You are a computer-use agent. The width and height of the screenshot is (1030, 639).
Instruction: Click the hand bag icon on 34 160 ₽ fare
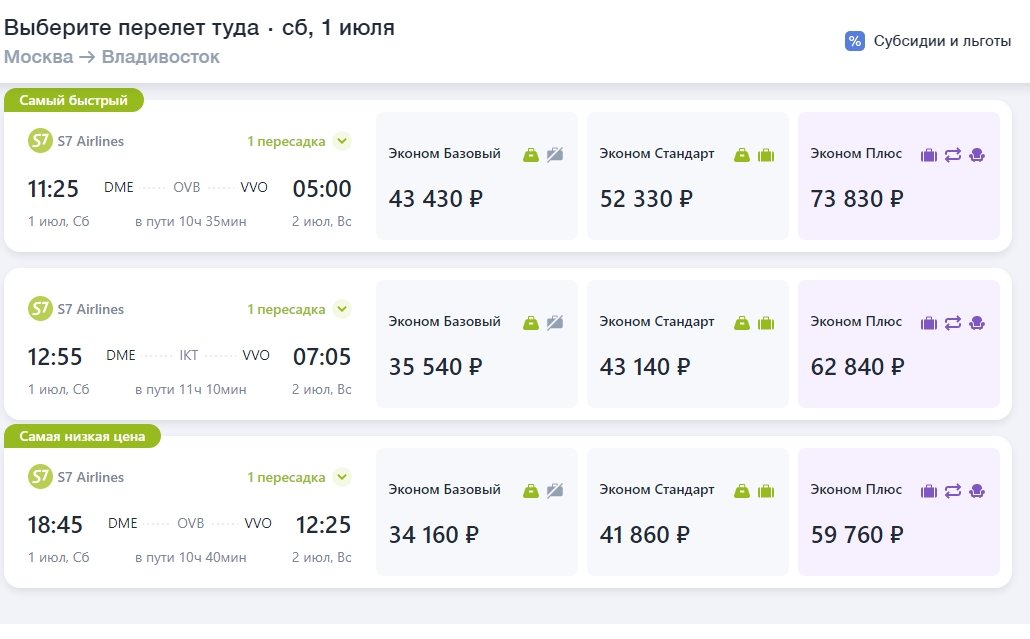click(531, 490)
